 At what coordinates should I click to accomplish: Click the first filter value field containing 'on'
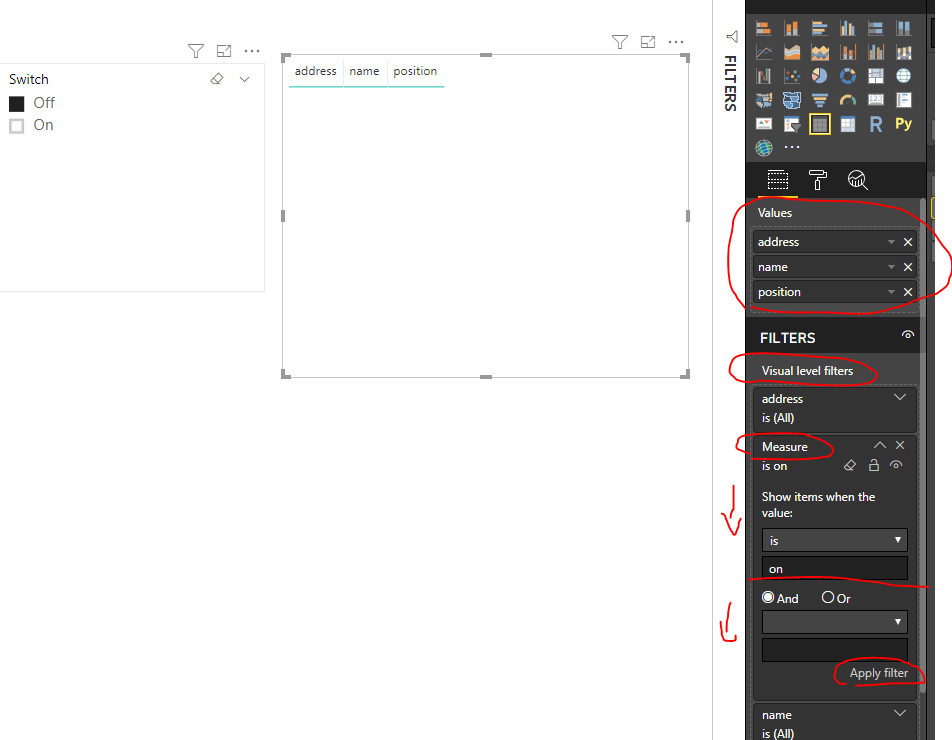(835, 568)
